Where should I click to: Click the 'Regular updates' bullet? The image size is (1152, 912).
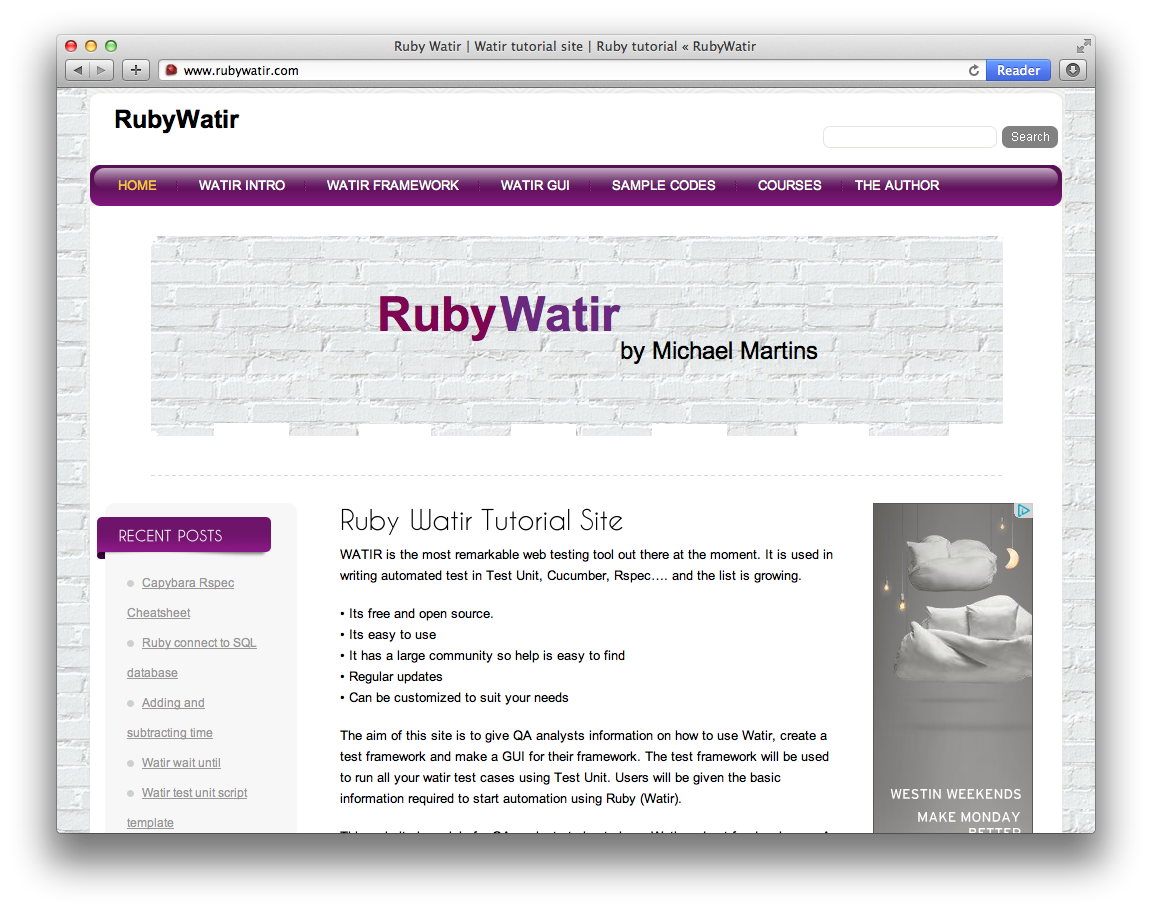pyautogui.click(x=391, y=677)
